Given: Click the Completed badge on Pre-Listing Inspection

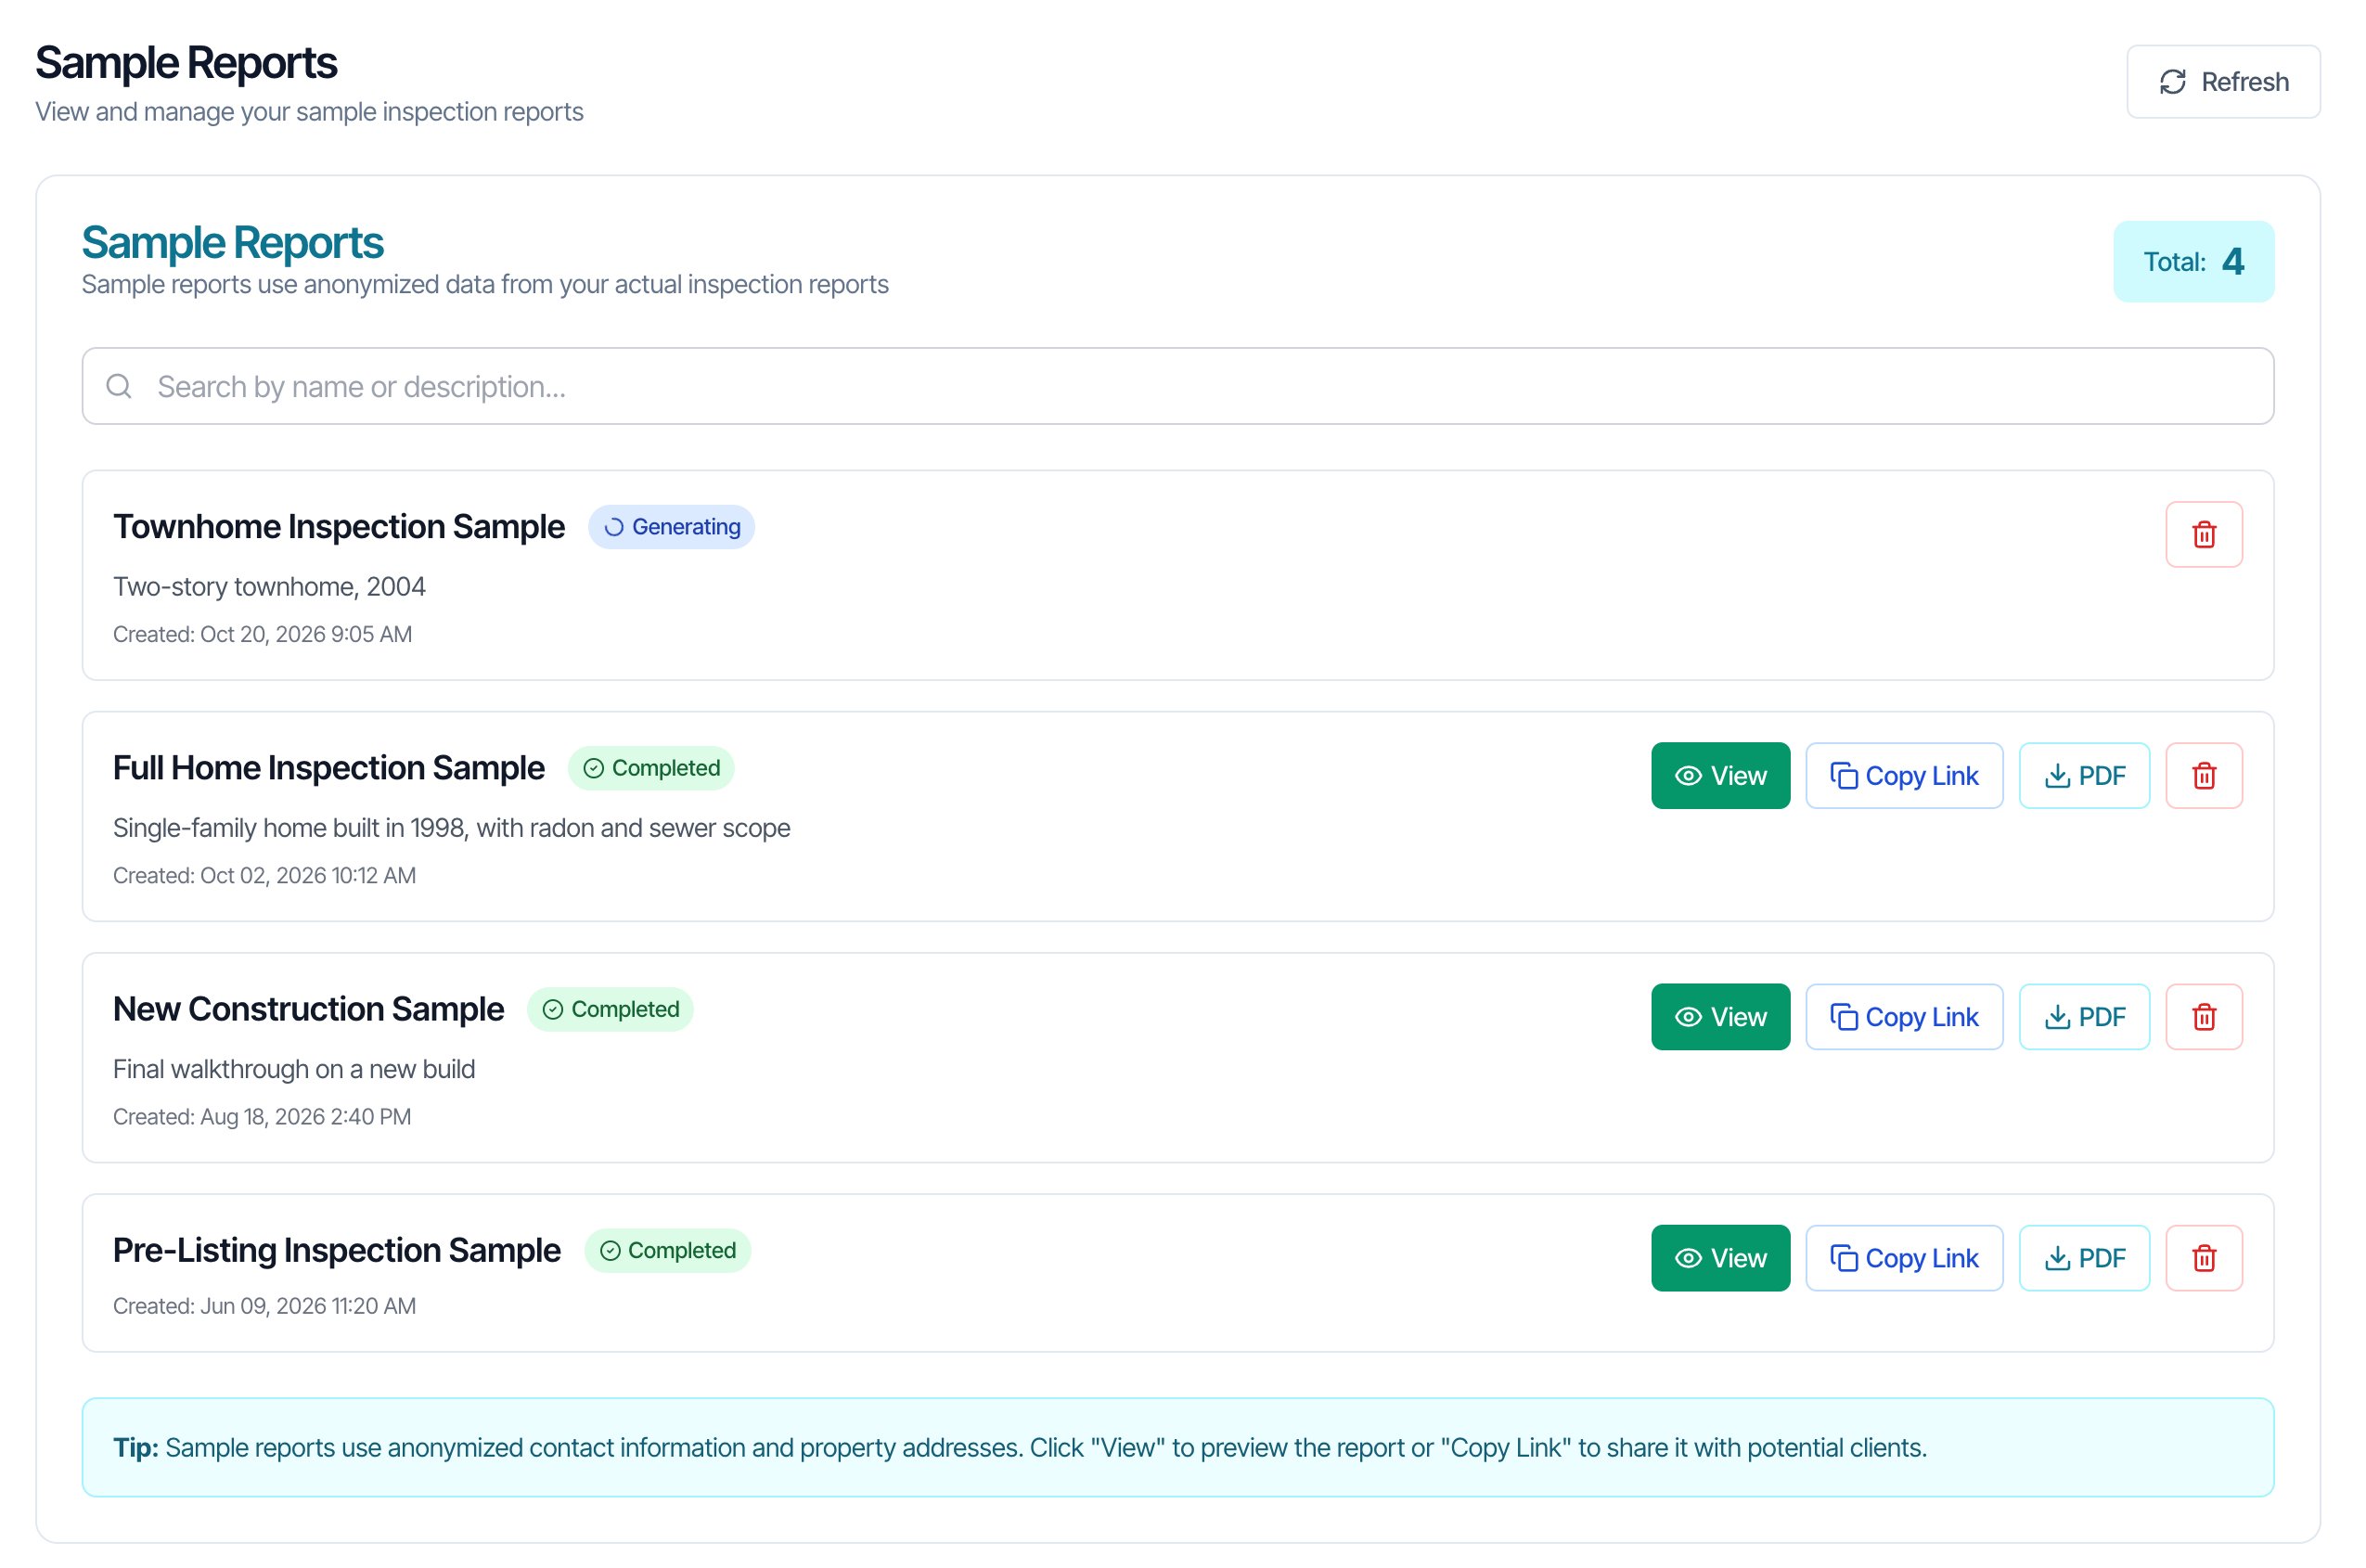Looking at the screenshot, I should [667, 1250].
